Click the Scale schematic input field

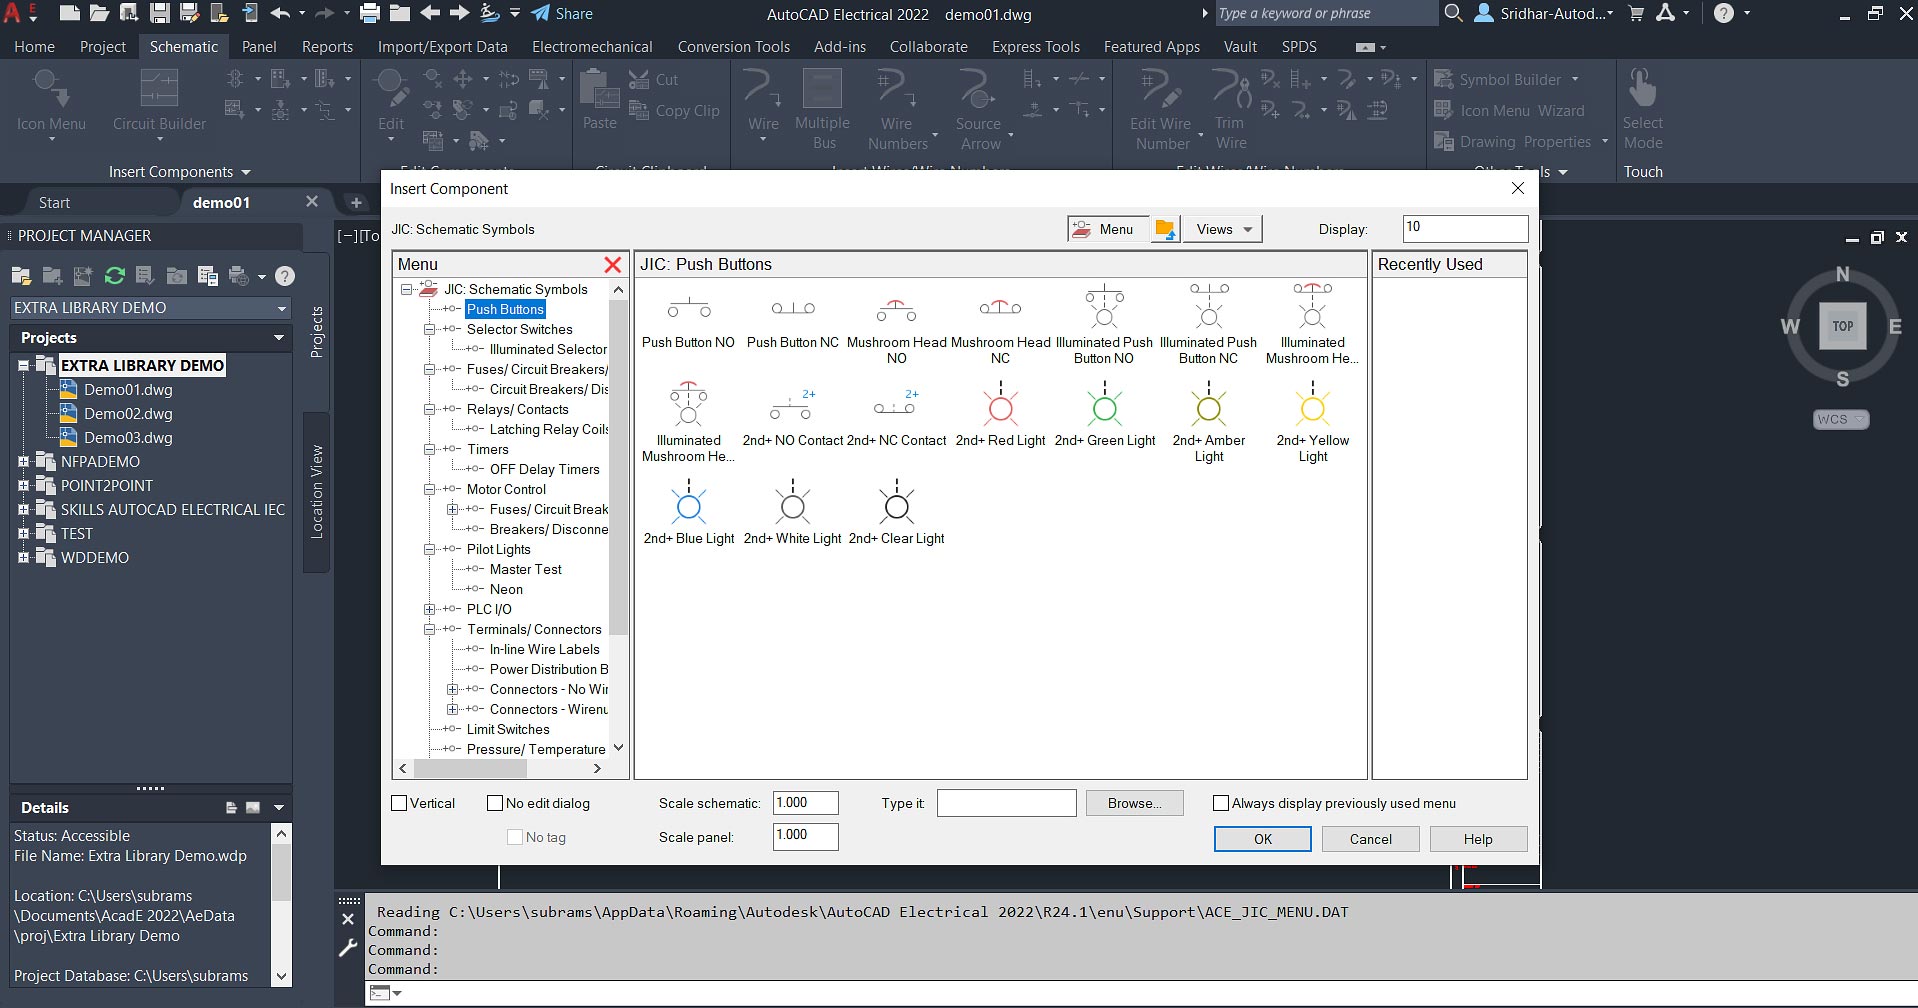(x=805, y=803)
